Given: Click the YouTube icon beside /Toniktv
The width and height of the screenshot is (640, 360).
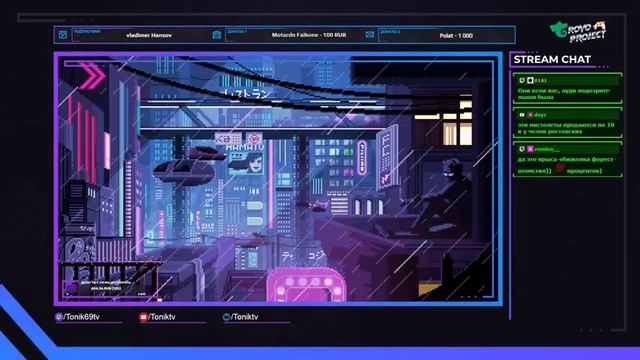Looking at the screenshot, I should point(143,317).
